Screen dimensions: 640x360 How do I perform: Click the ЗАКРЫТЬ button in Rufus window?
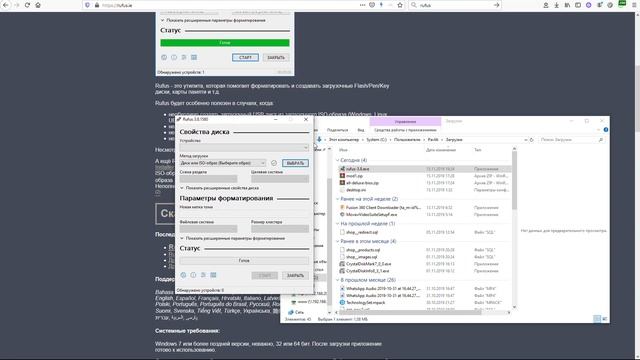click(x=295, y=275)
